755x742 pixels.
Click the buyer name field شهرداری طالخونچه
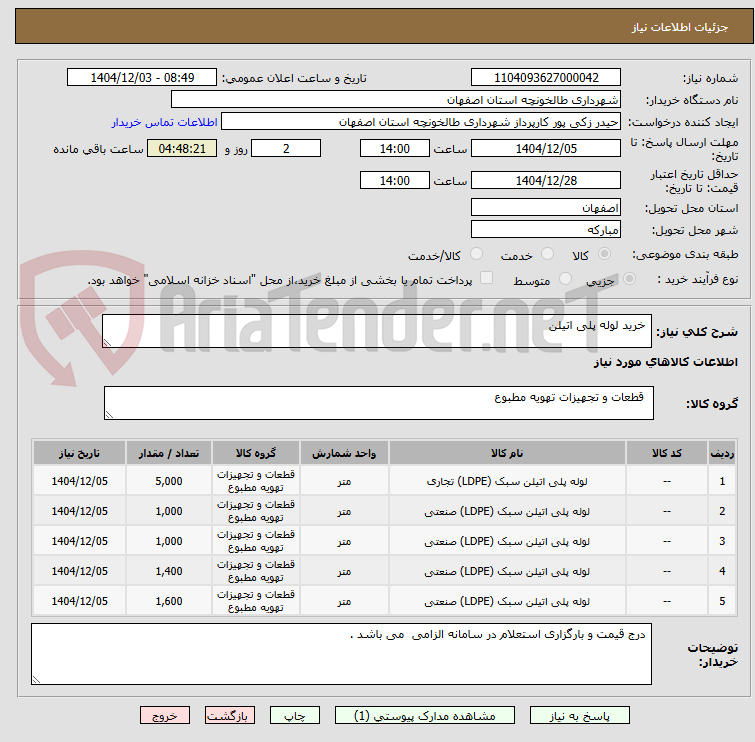coord(395,100)
